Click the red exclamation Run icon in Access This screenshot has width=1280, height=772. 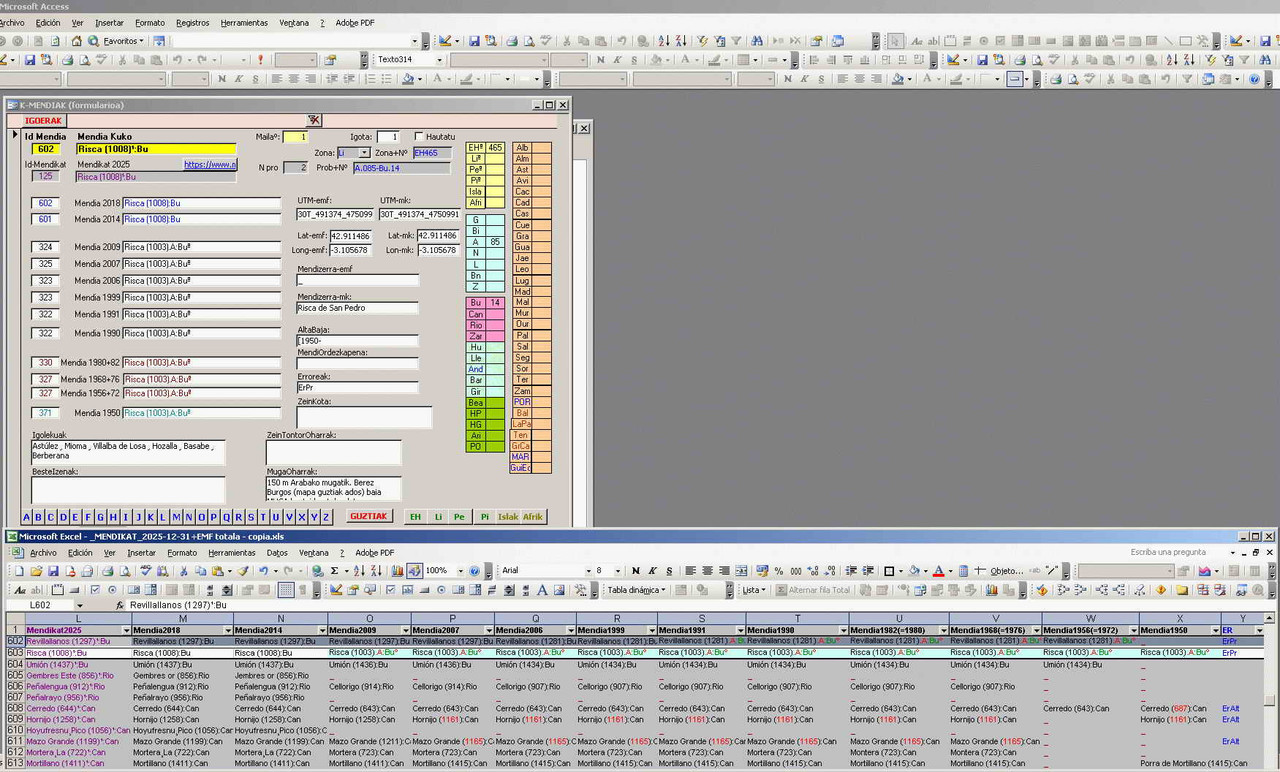(x=260, y=60)
